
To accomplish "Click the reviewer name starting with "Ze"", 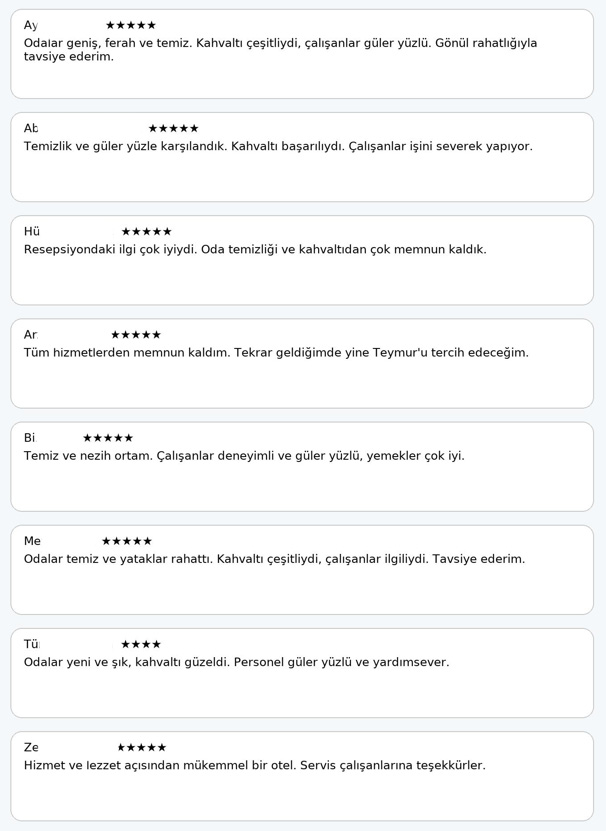I will point(31,747).
